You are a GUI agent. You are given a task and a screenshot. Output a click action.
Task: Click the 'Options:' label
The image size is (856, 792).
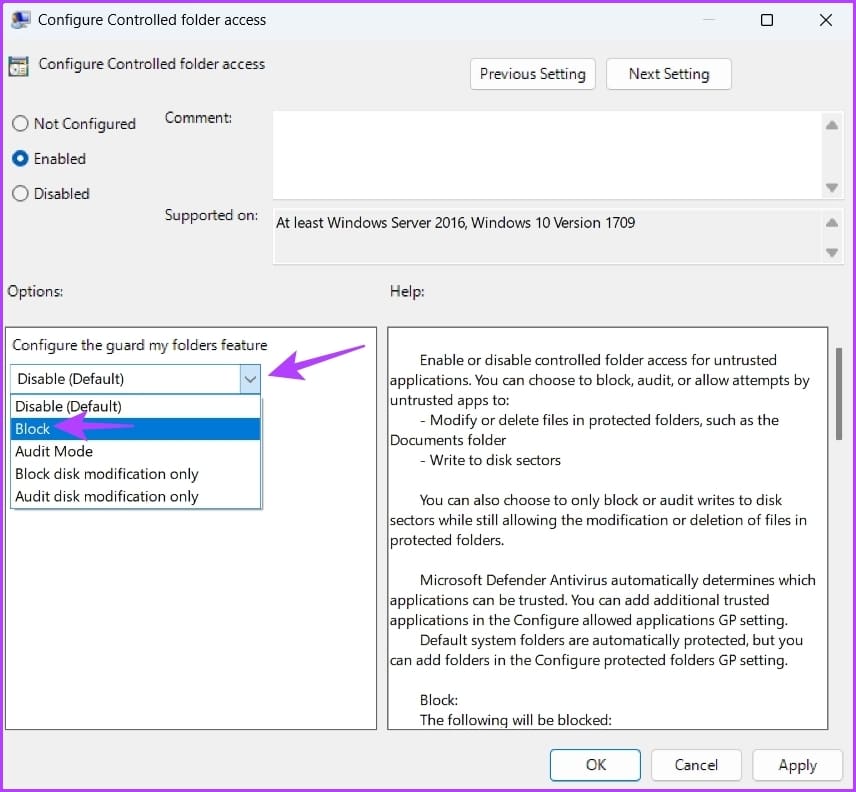click(35, 291)
